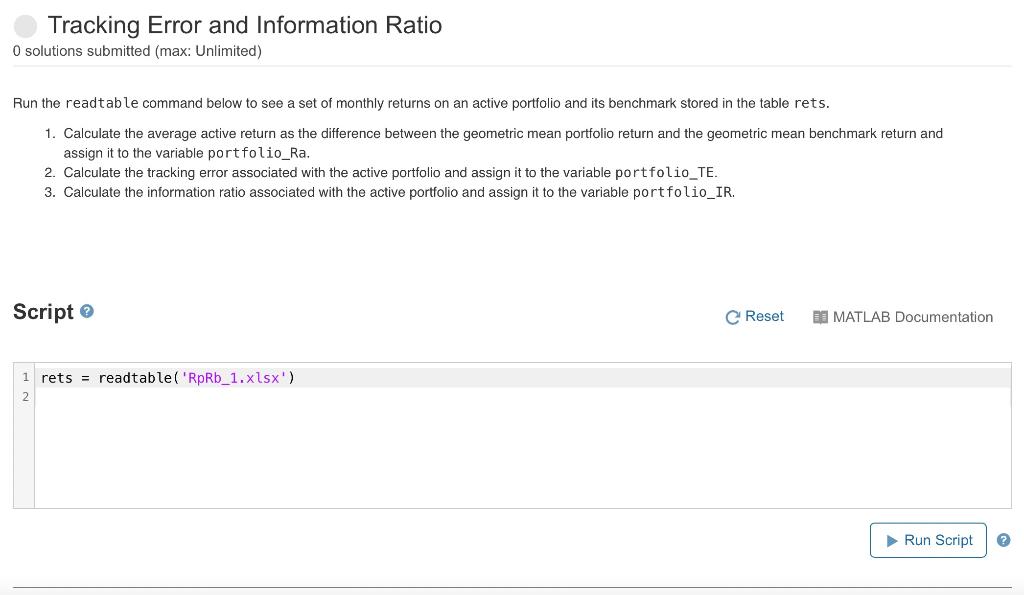The image size is (1024, 595).
Task: Open MATLAB Documentation via its label
Action: (912, 317)
